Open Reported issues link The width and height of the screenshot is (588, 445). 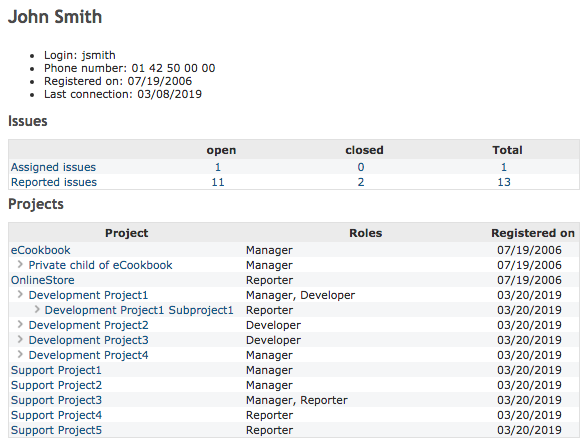(x=54, y=182)
